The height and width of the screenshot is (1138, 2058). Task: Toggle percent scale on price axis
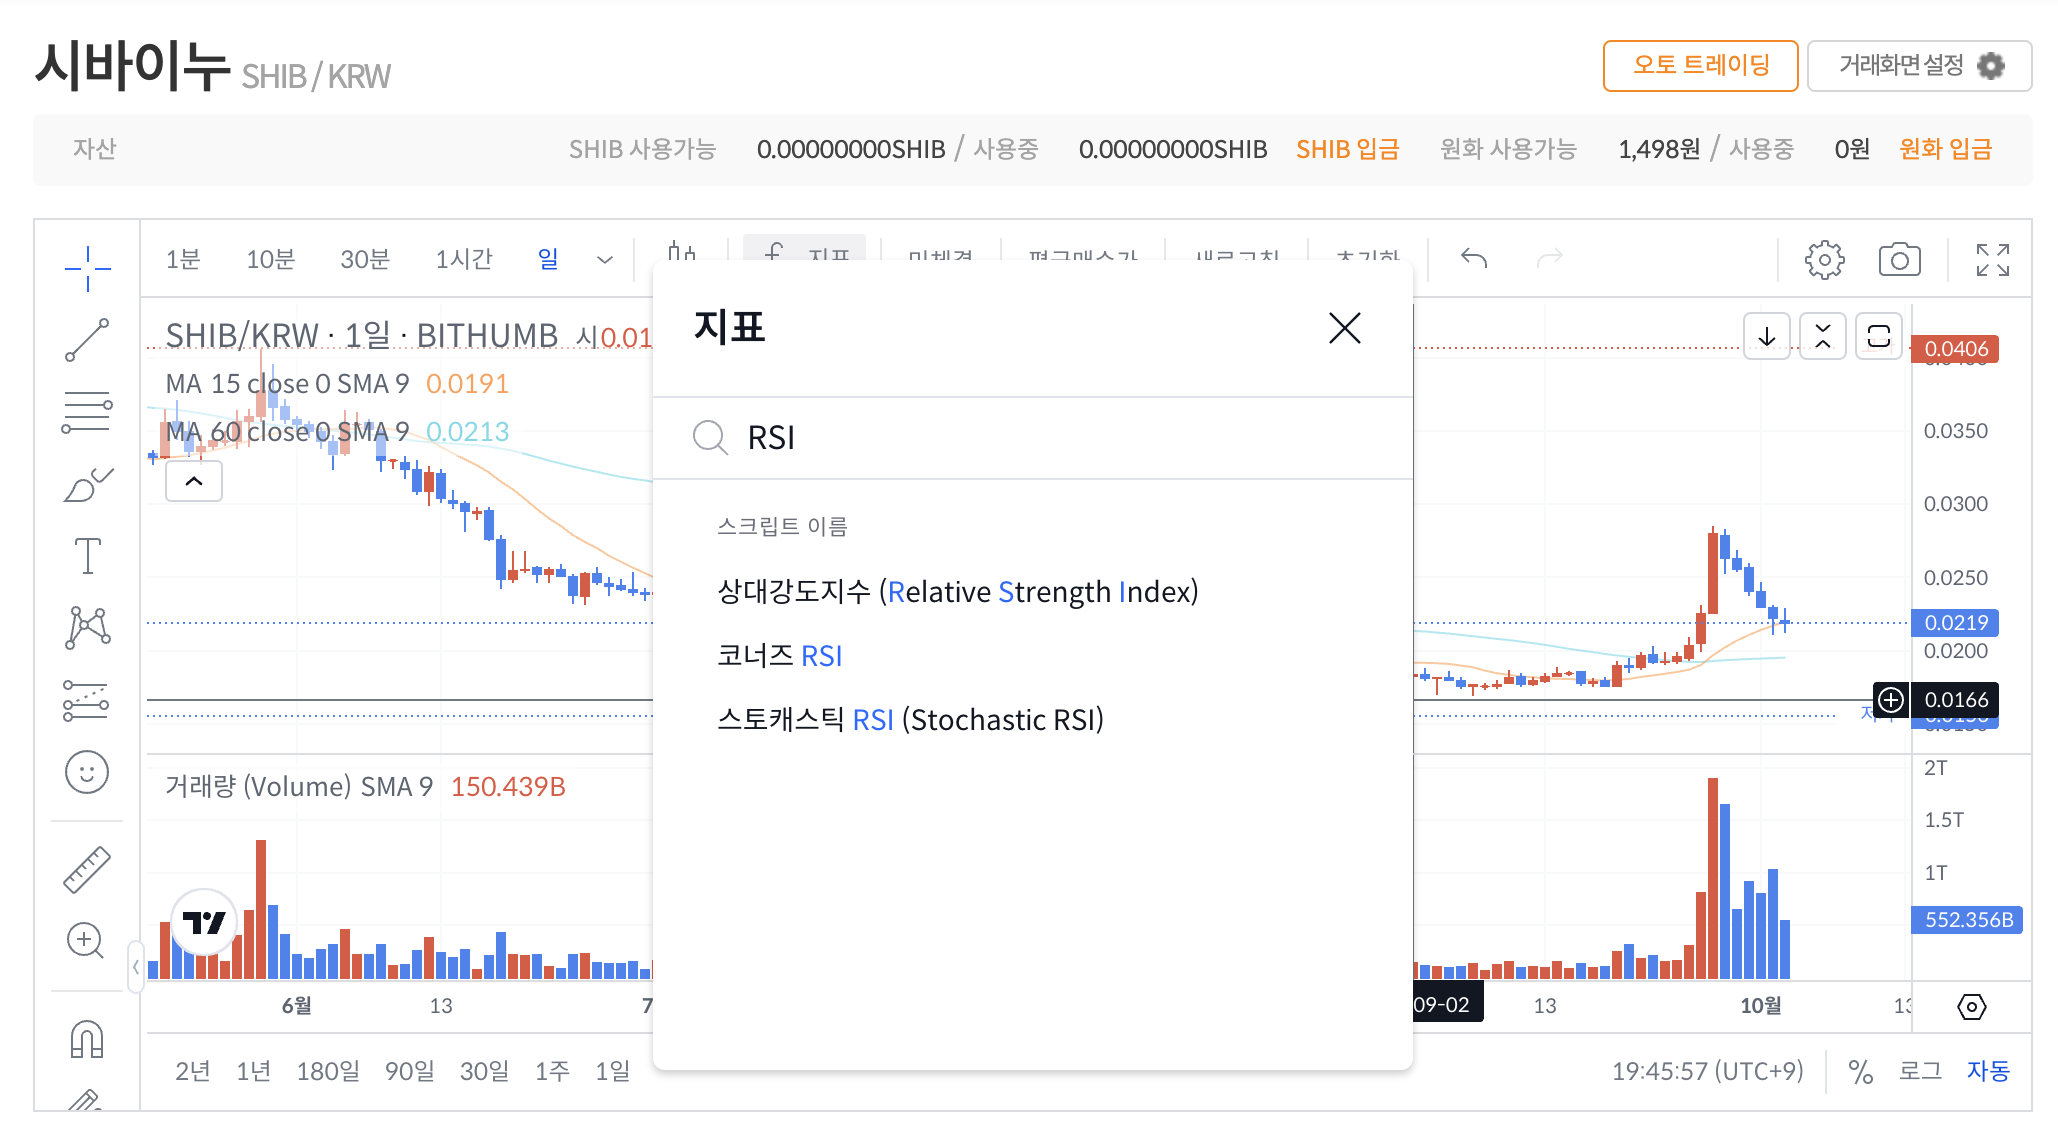tap(1860, 1072)
